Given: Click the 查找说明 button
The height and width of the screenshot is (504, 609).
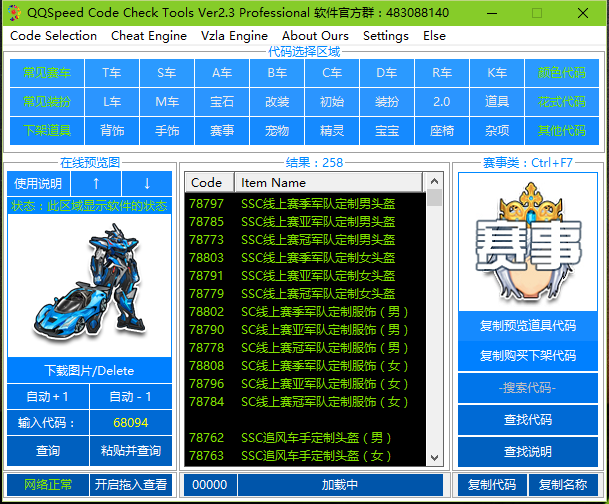Looking at the screenshot, I should click(x=528, y=452).
